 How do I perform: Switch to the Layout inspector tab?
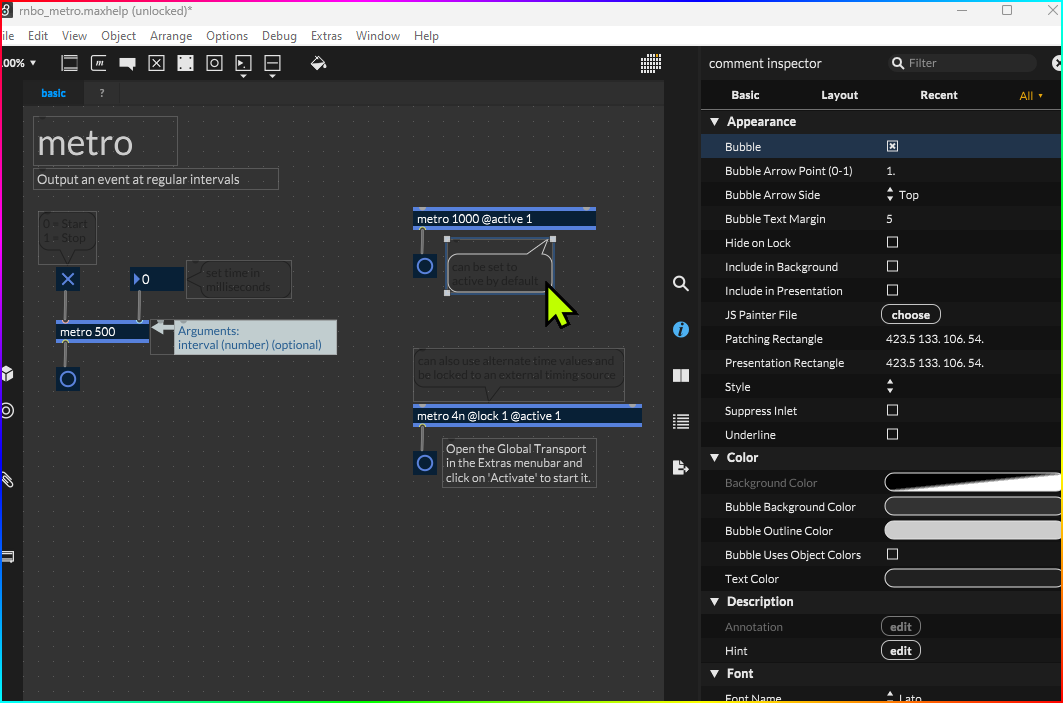839,96
